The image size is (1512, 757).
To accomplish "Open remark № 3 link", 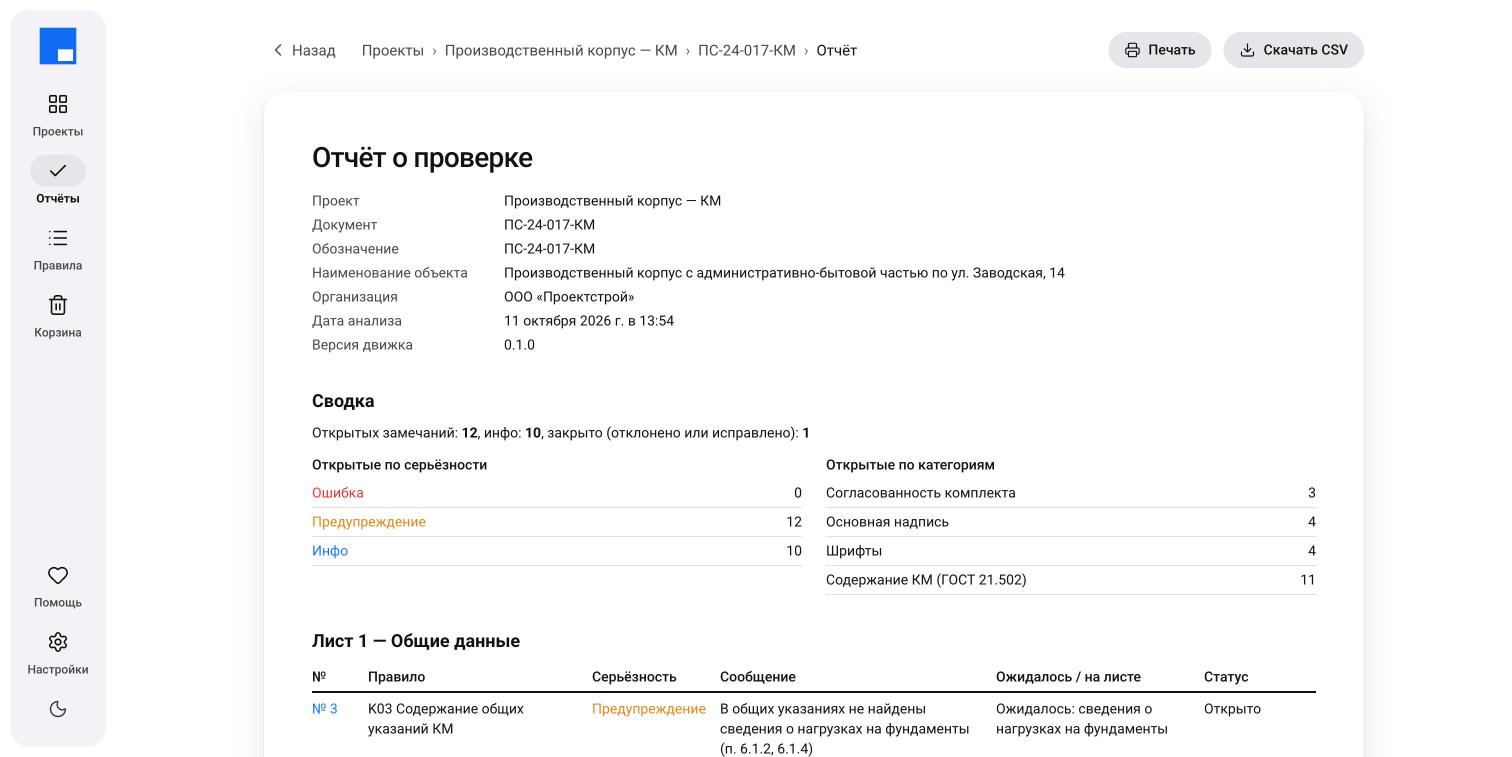I will click(325, 709).
